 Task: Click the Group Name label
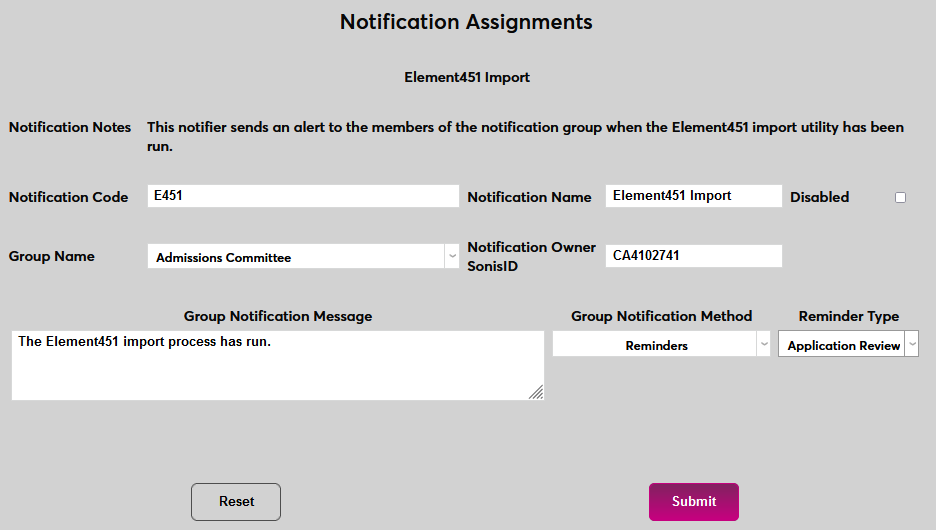coord(52,257)
